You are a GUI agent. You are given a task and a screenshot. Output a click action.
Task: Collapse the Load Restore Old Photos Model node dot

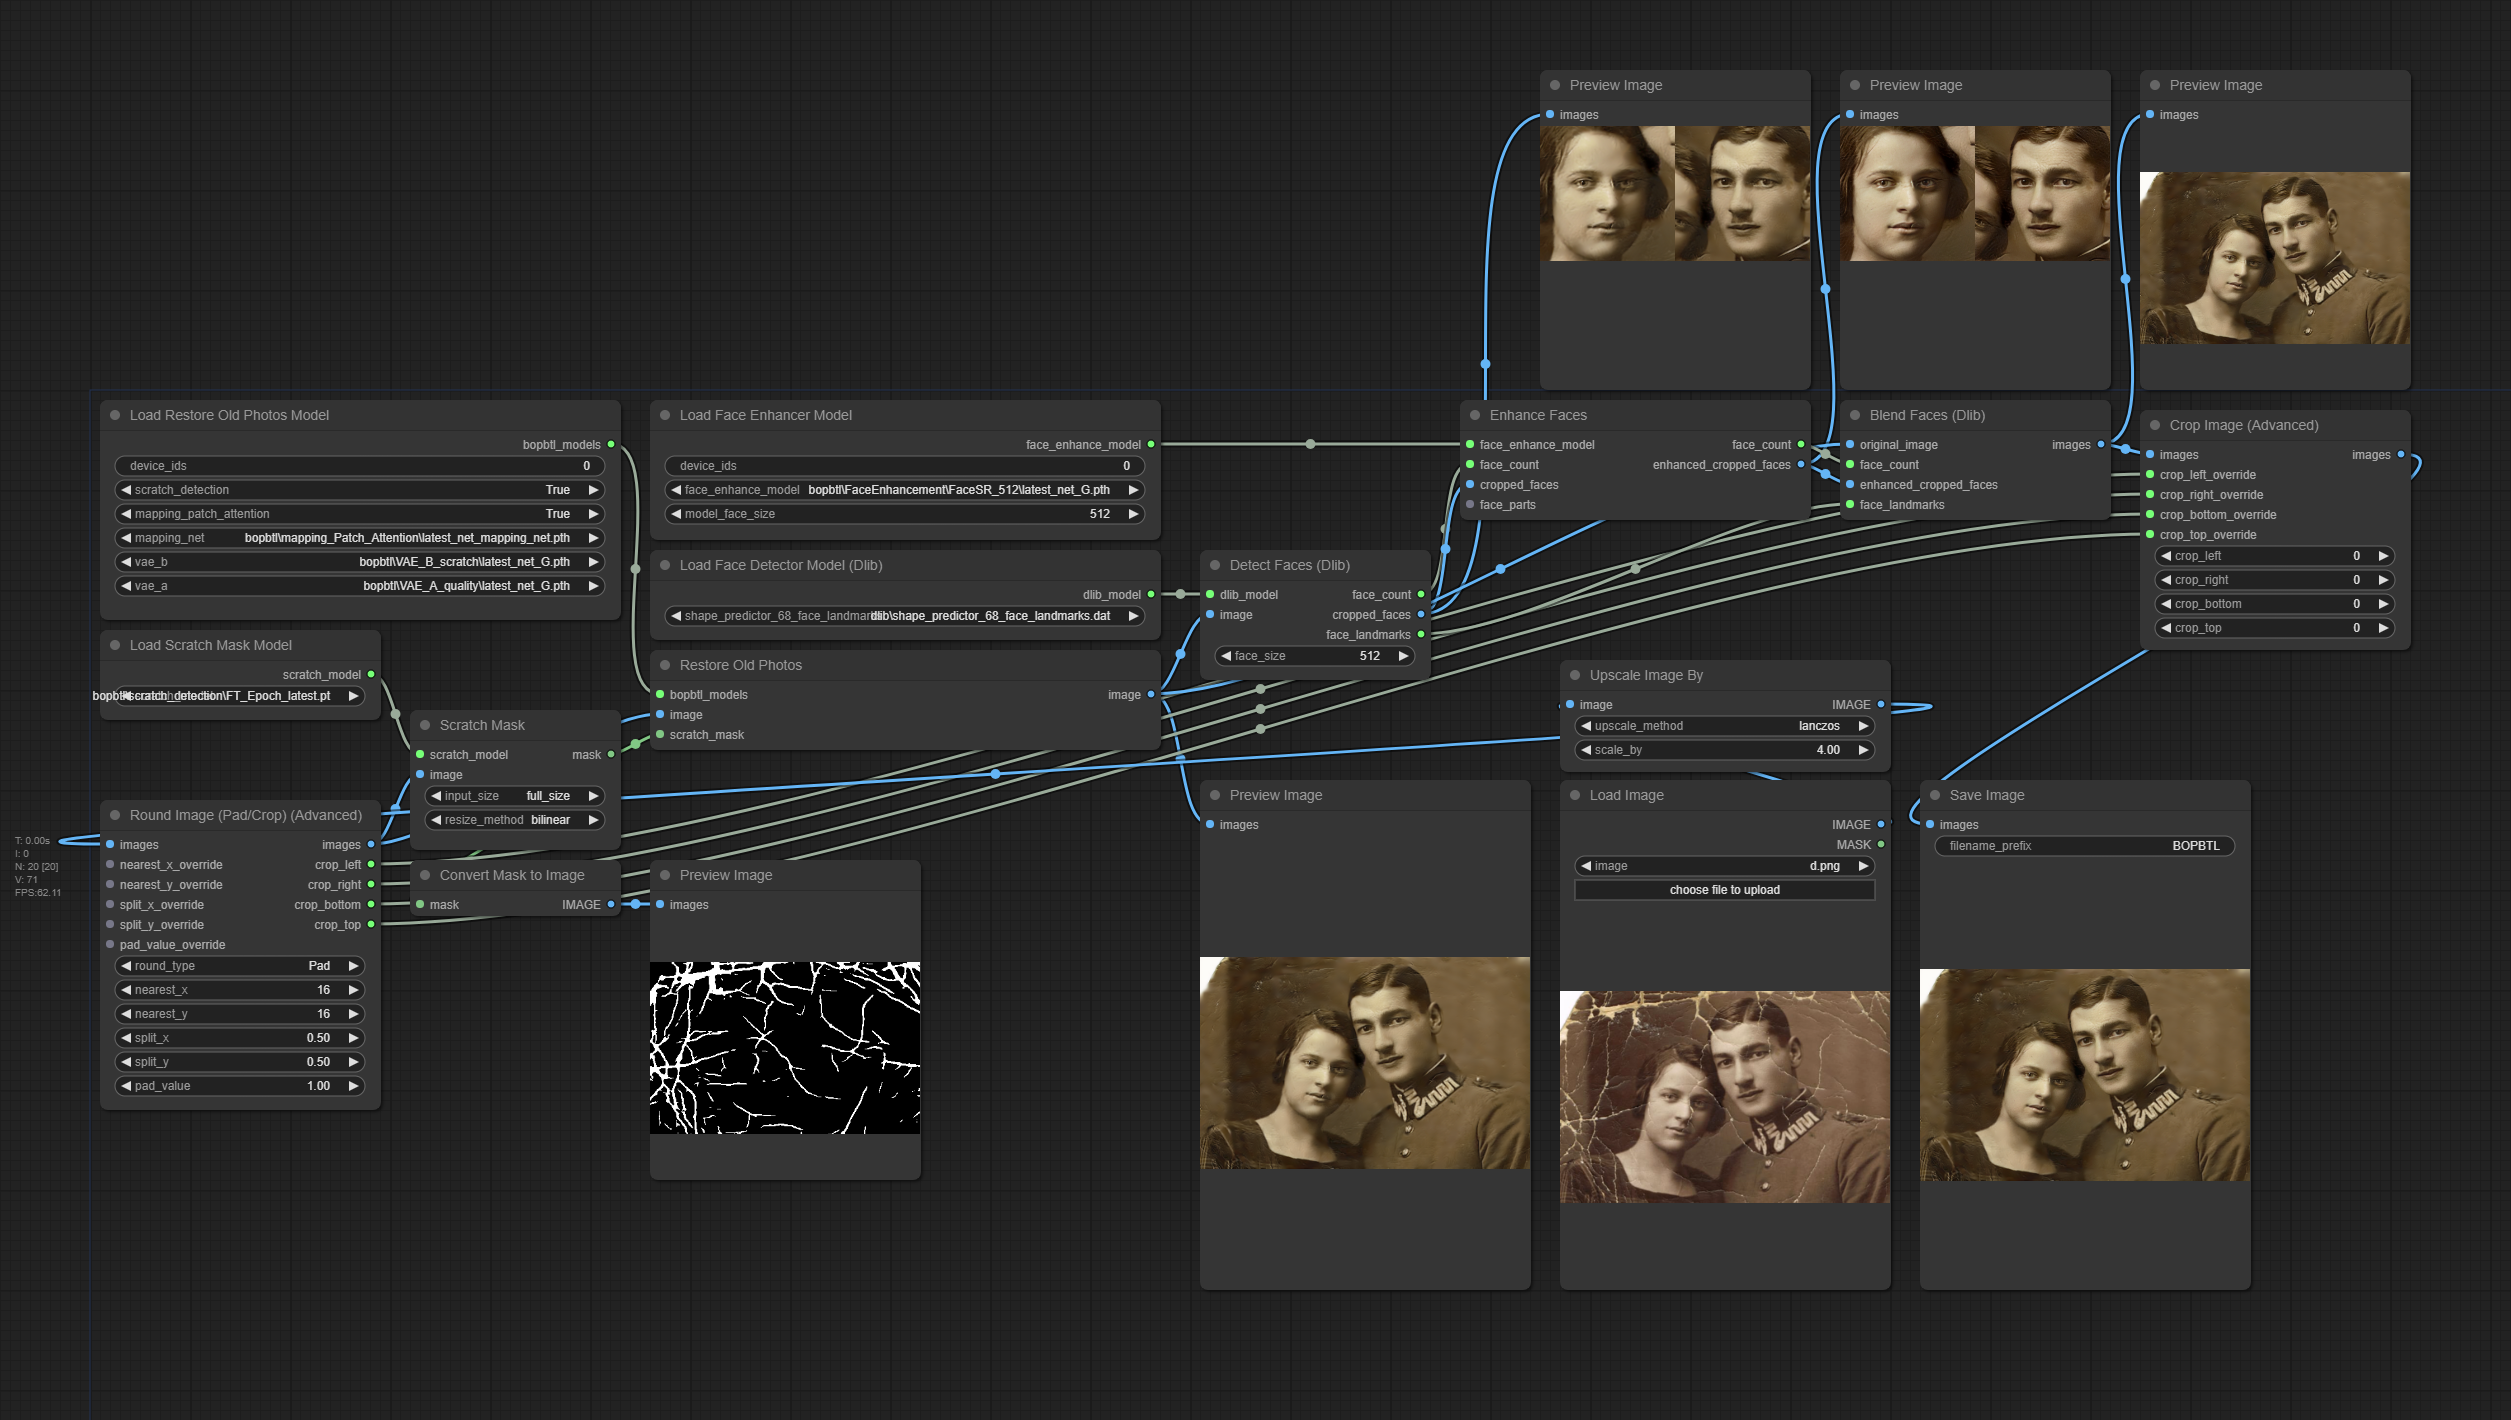115,415
